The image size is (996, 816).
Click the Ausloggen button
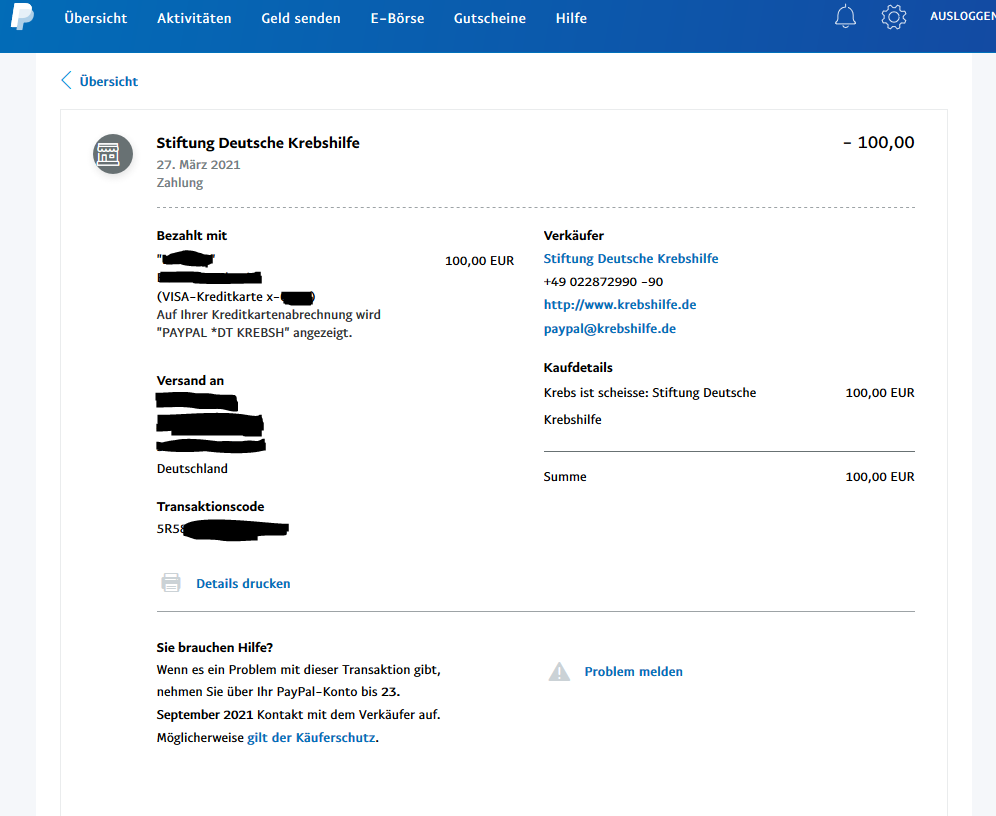coord(962,17)
